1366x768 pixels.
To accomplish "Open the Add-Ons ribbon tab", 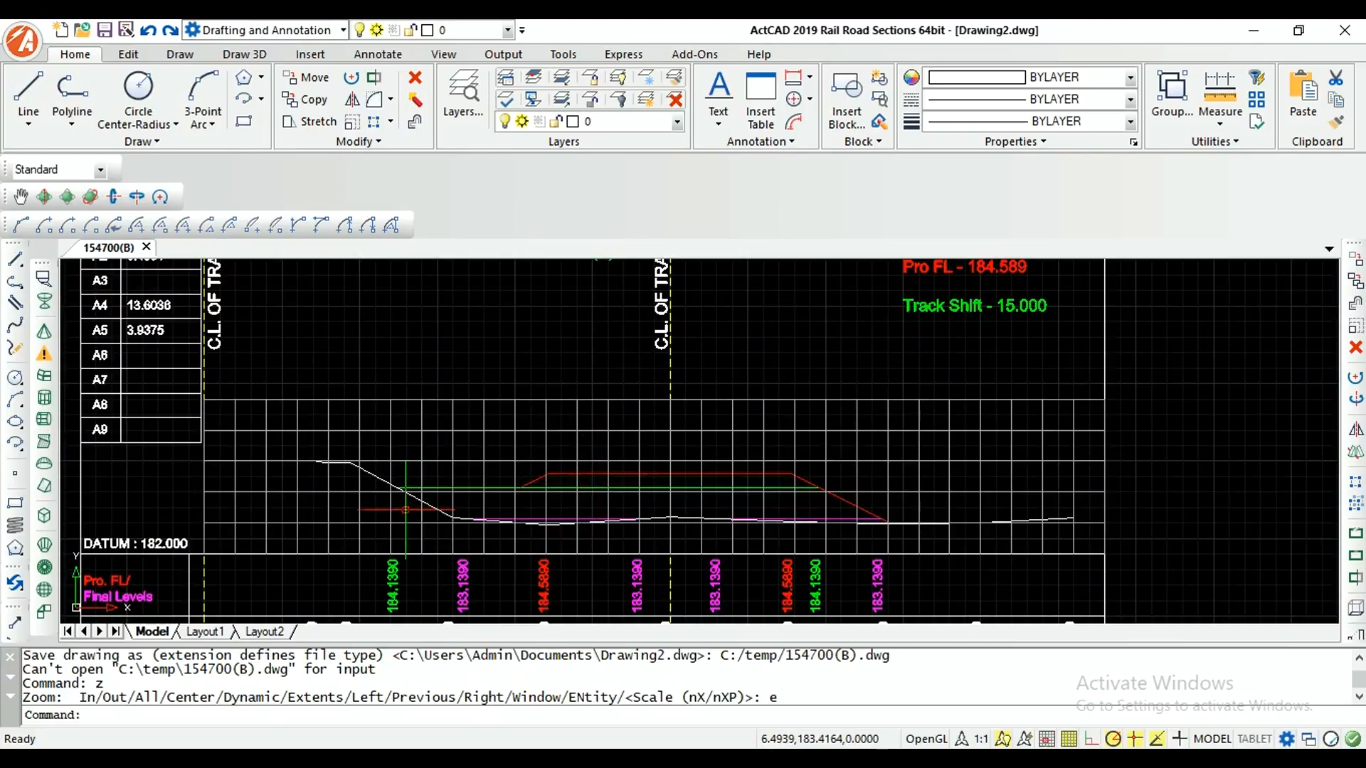I will (695, 54).
